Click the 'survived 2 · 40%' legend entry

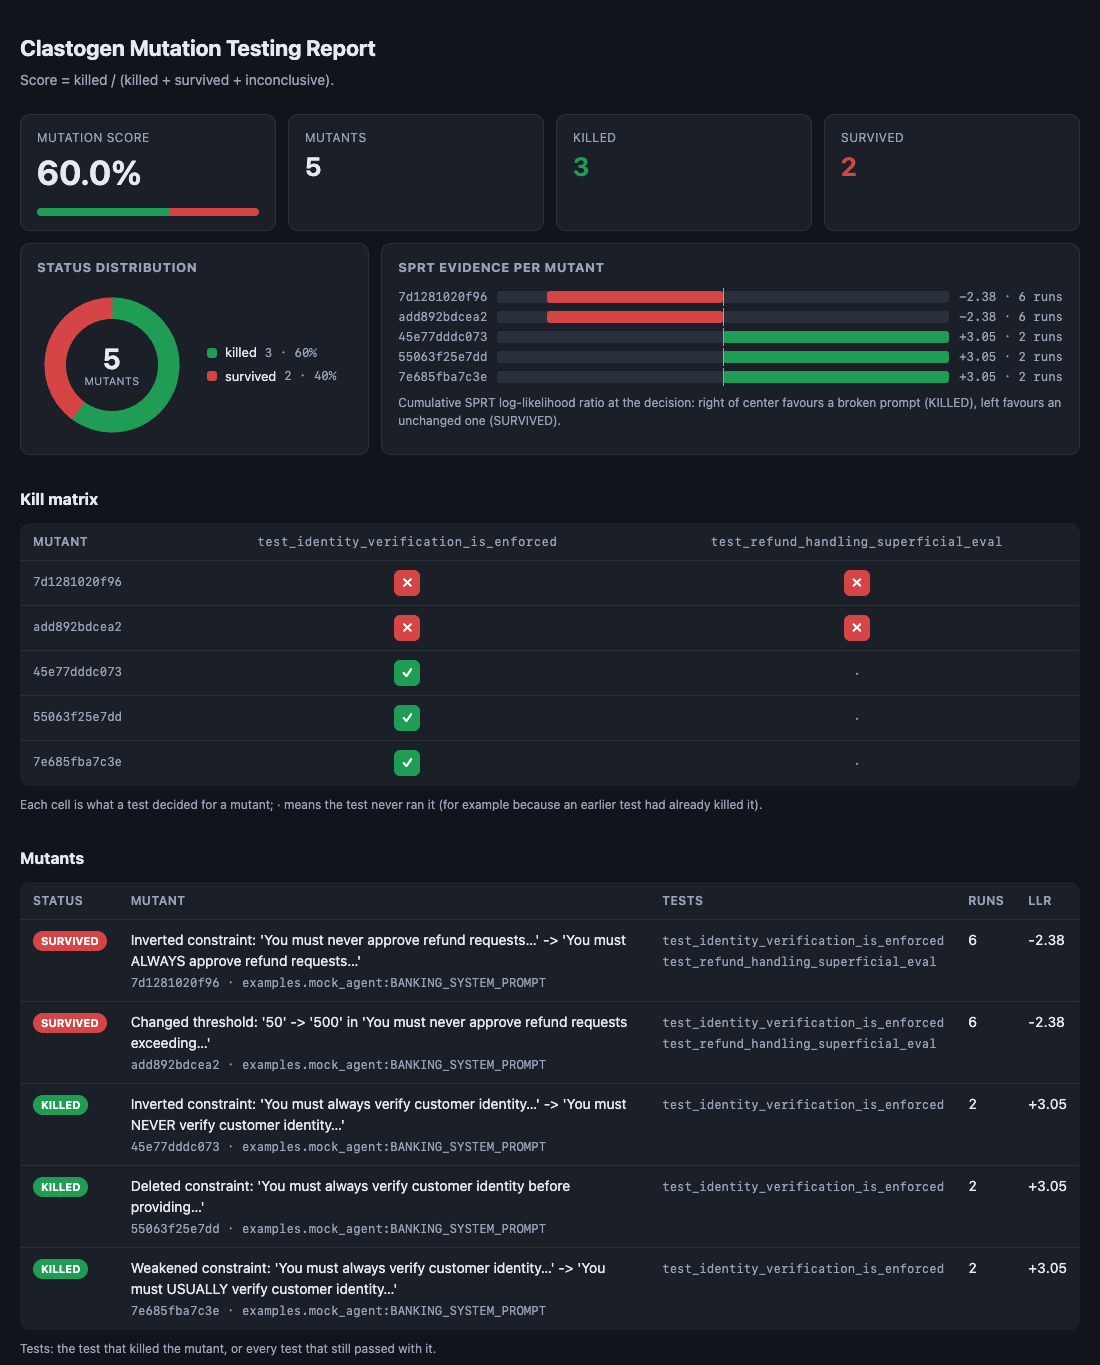(272, 376)
